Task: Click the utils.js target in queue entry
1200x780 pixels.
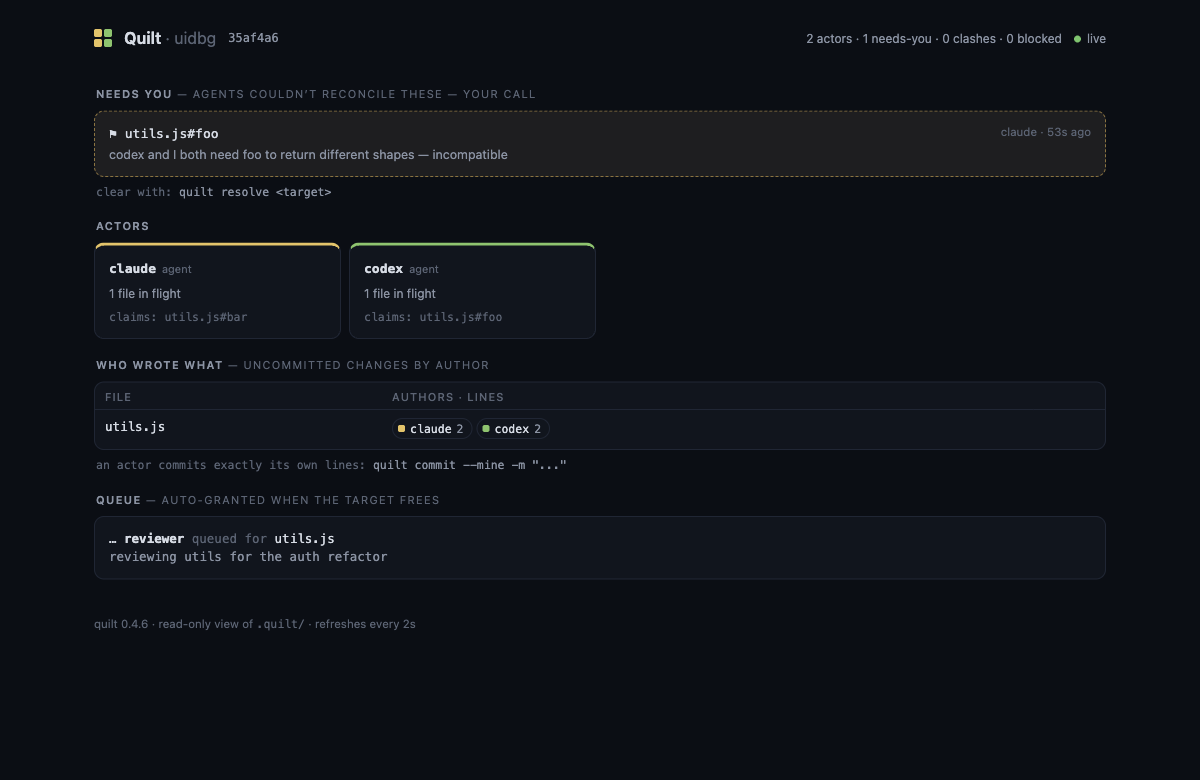Action: [304, 539]
